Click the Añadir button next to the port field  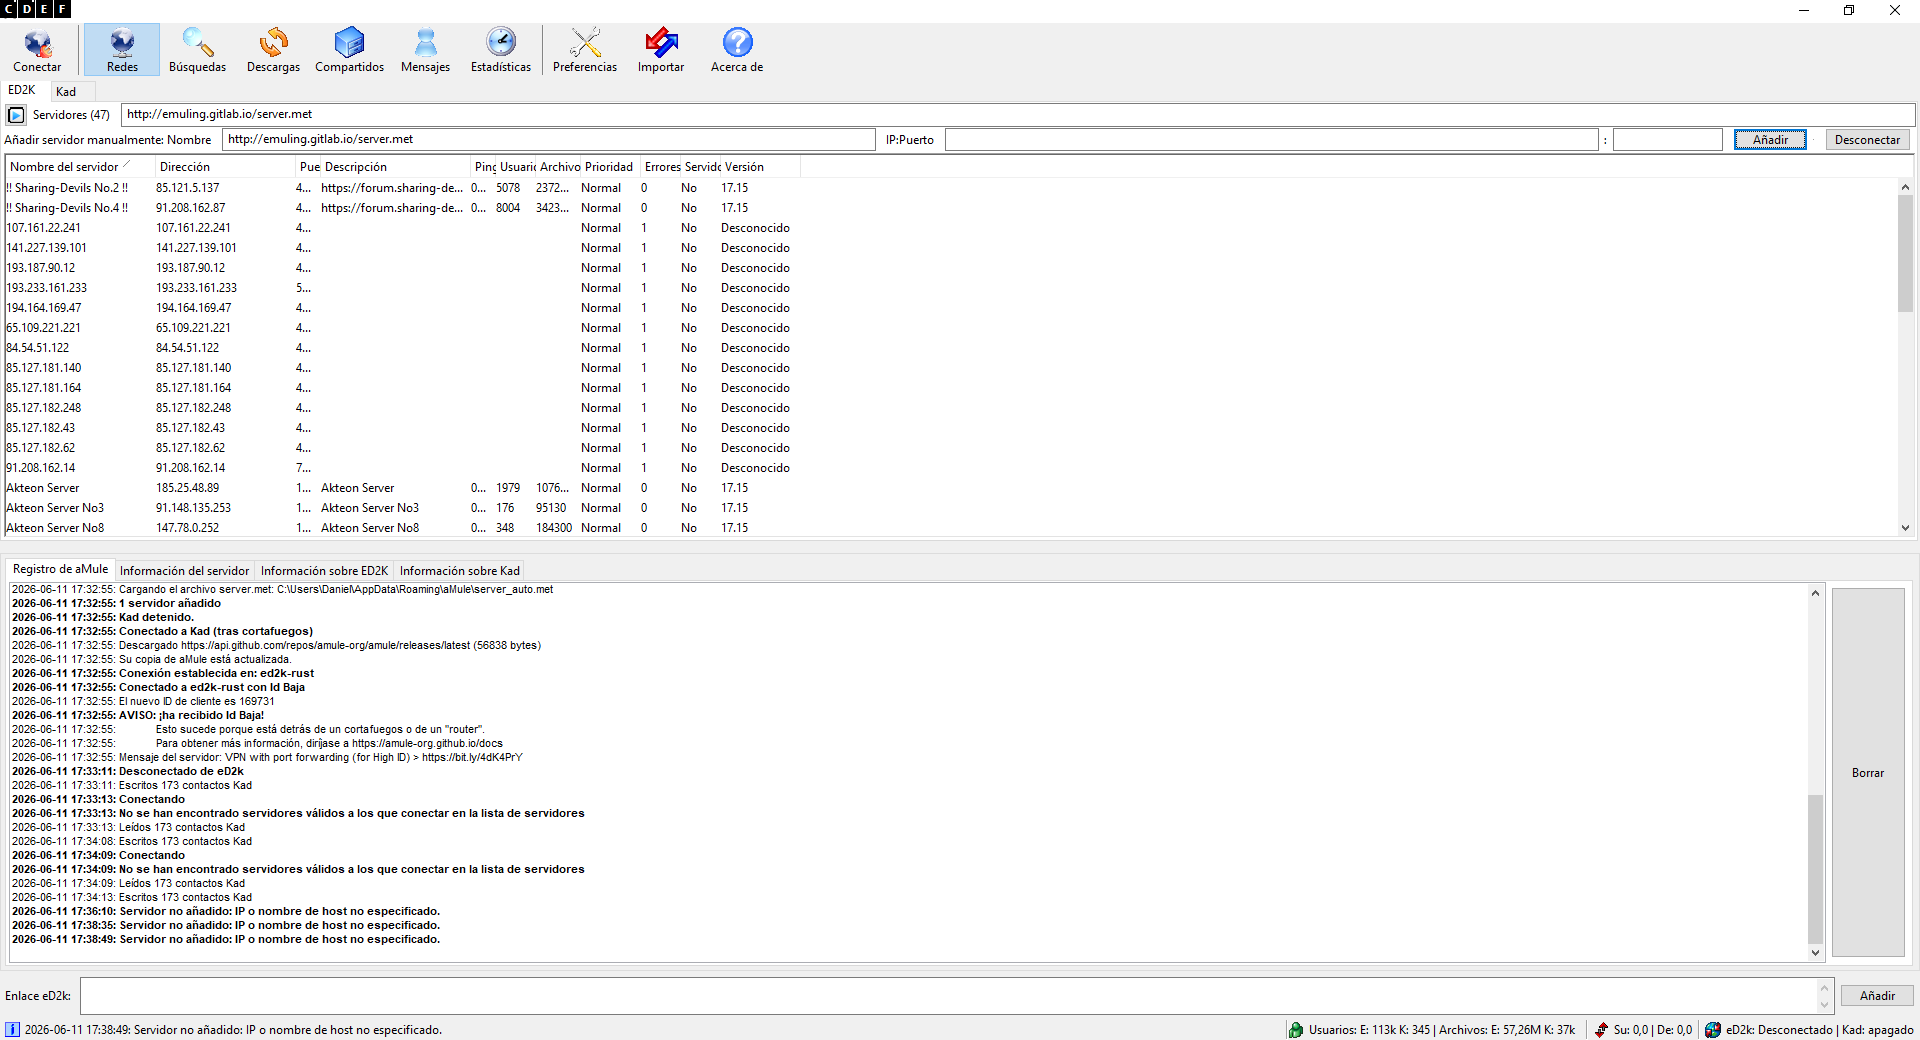point(1770,140)
